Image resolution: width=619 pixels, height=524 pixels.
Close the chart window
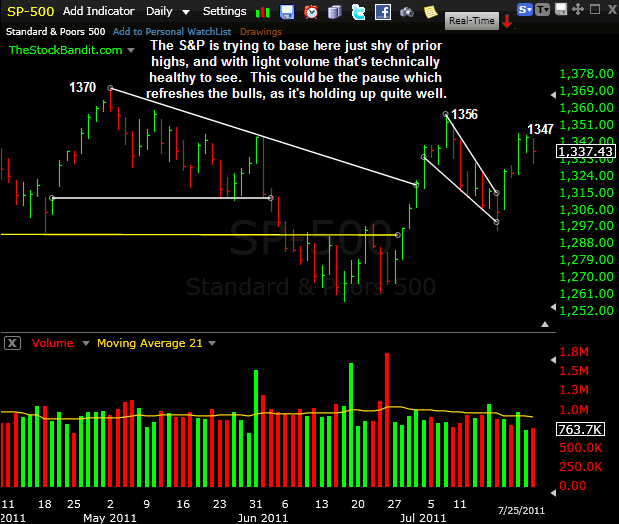point(612,9)
